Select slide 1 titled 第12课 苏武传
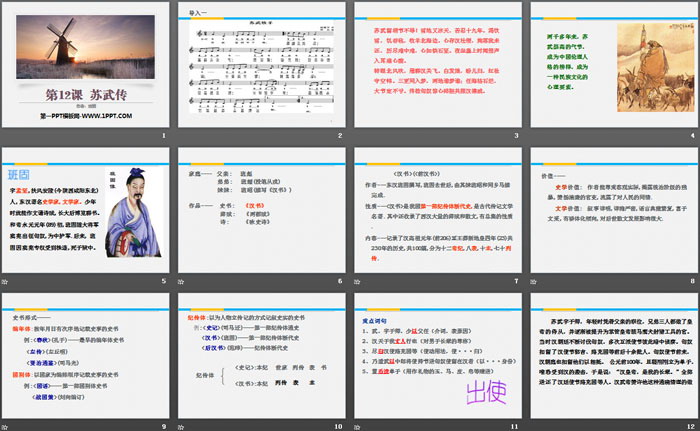 [86, 65]
